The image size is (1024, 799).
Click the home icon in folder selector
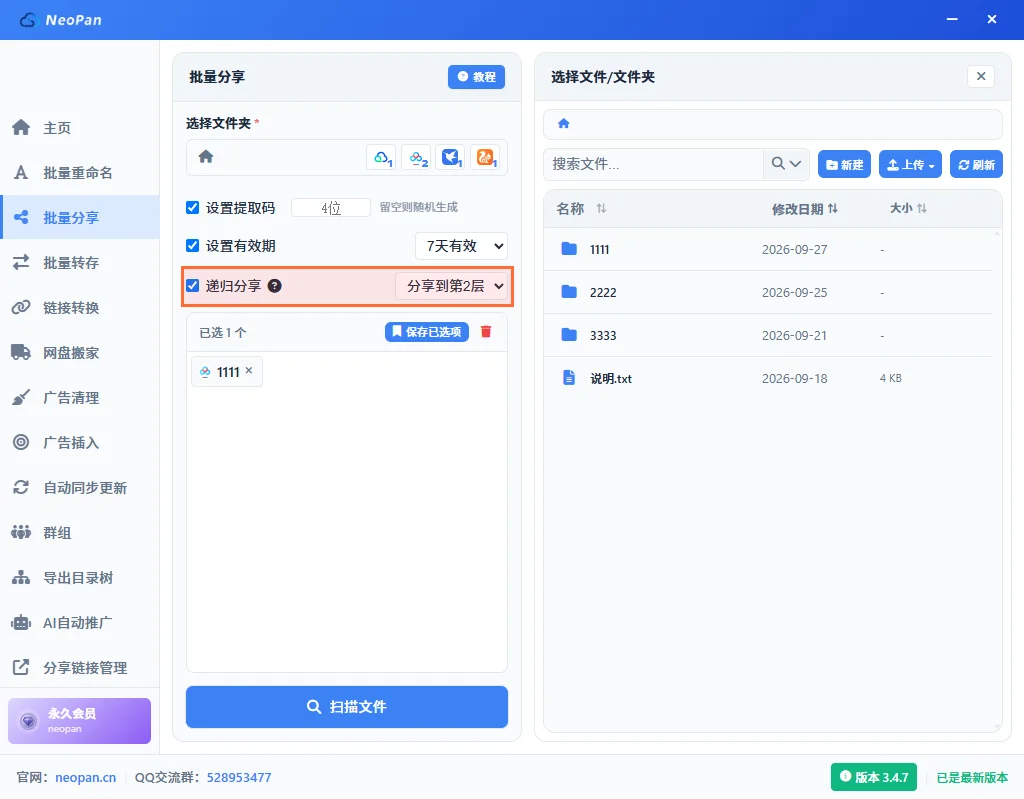[206, 157]
